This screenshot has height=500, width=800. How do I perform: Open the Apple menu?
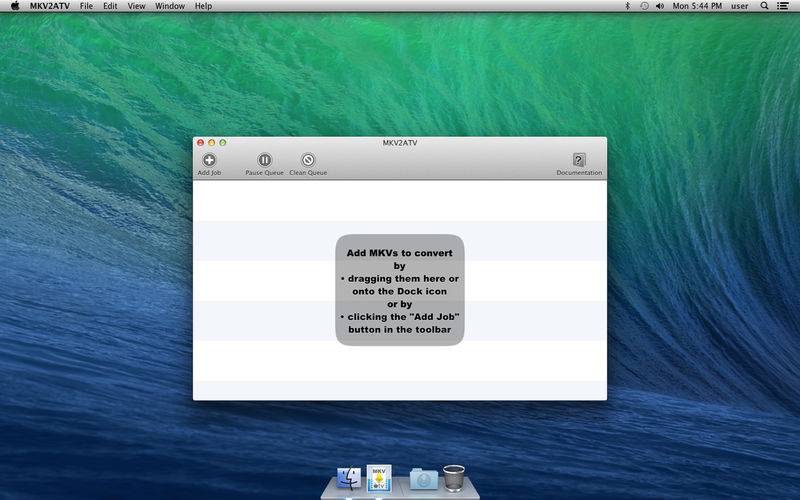click(15, 6)
